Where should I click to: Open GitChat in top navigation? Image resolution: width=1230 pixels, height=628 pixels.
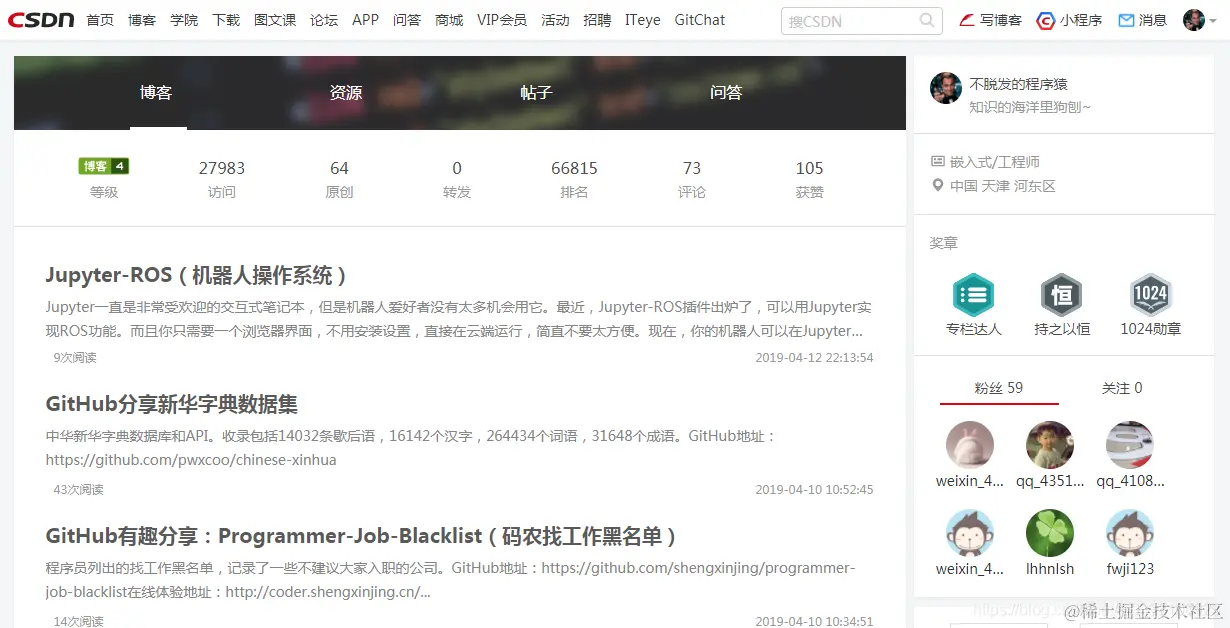[x=700, y=20]
